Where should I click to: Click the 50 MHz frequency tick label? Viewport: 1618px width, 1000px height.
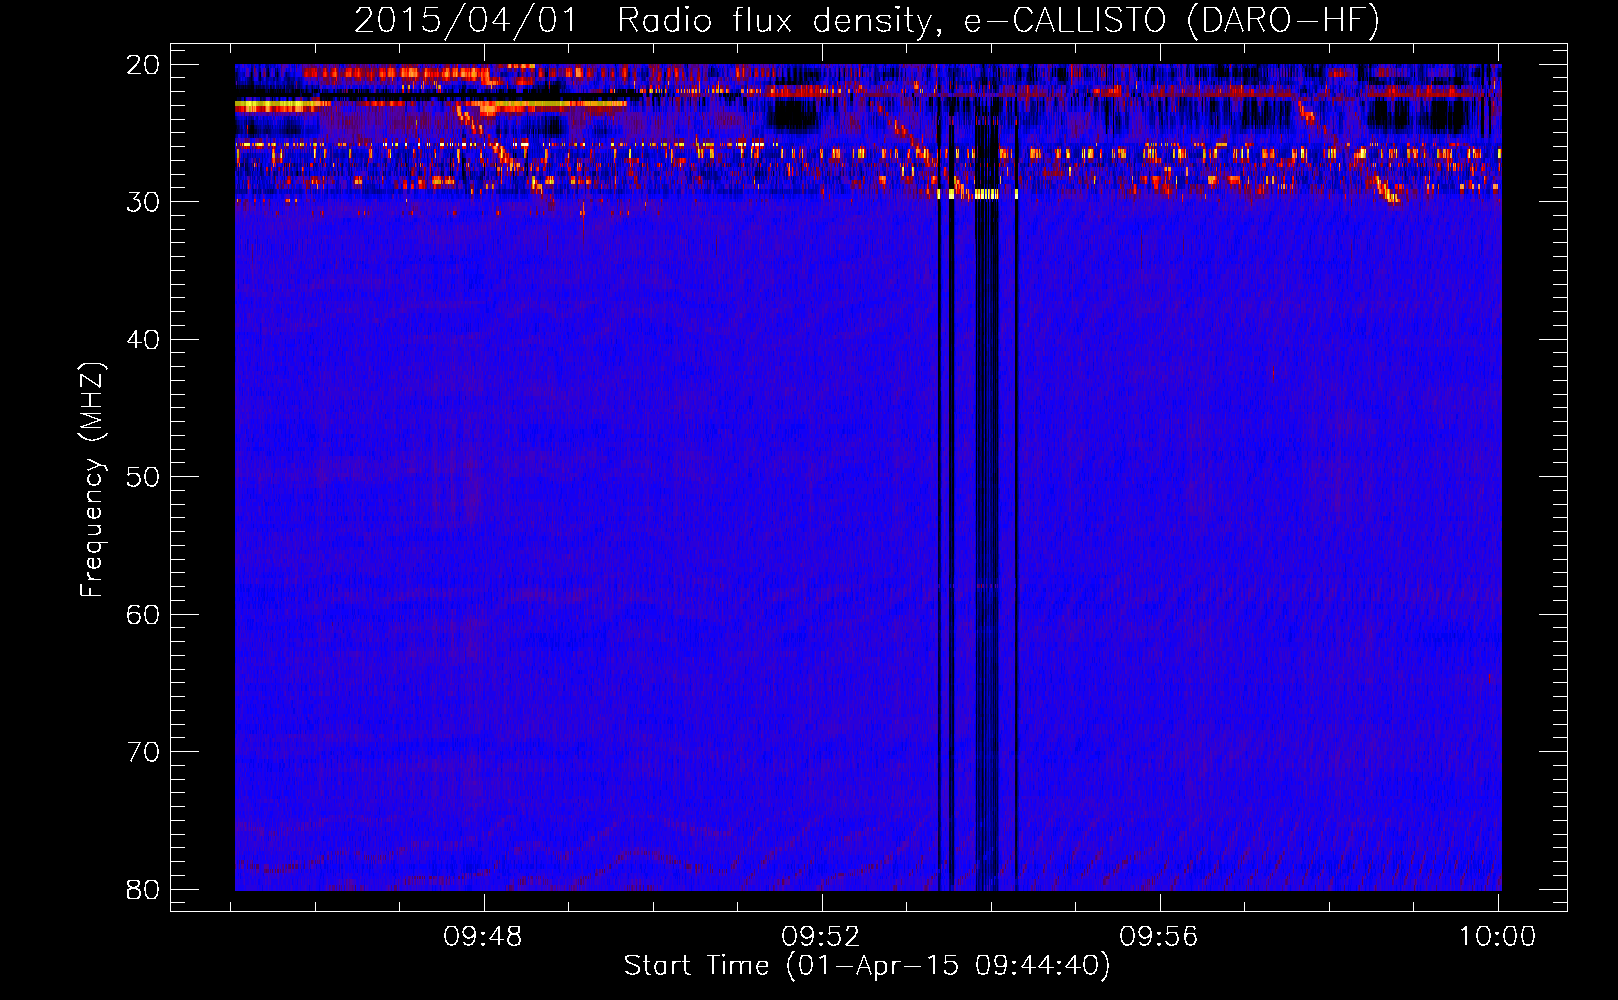pos(143,477)
